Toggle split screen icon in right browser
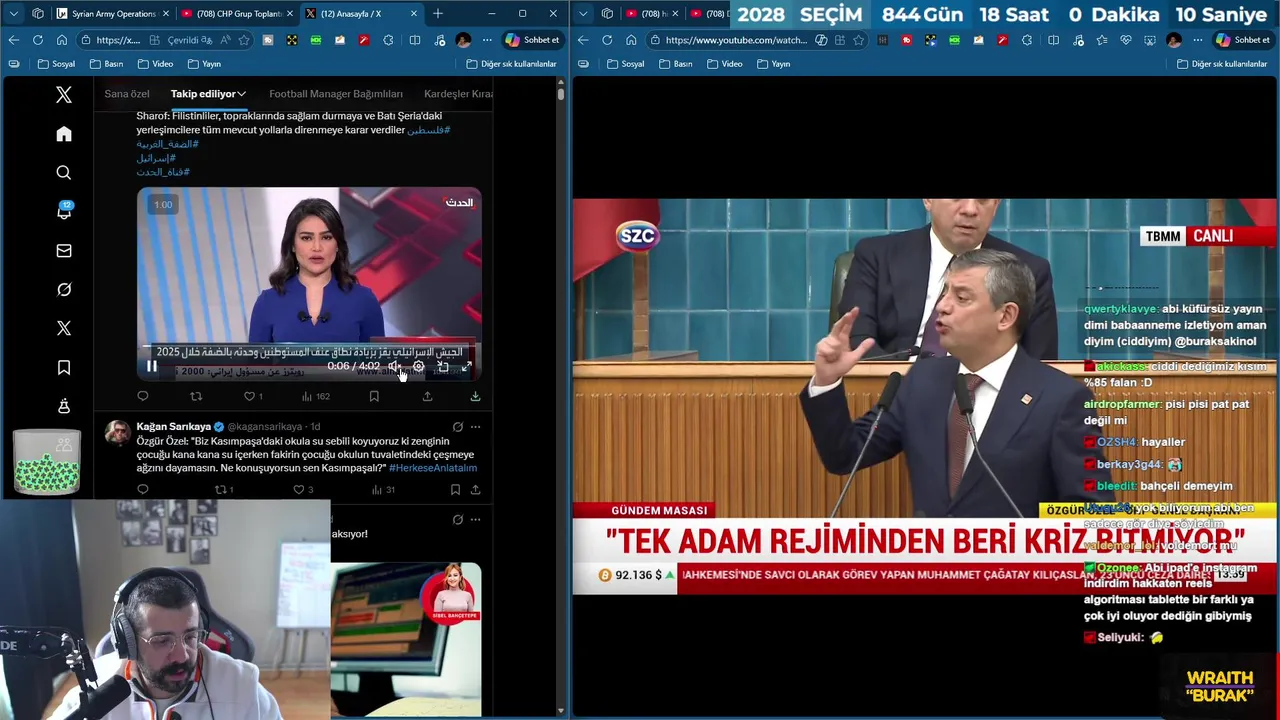 (1053, 40)
